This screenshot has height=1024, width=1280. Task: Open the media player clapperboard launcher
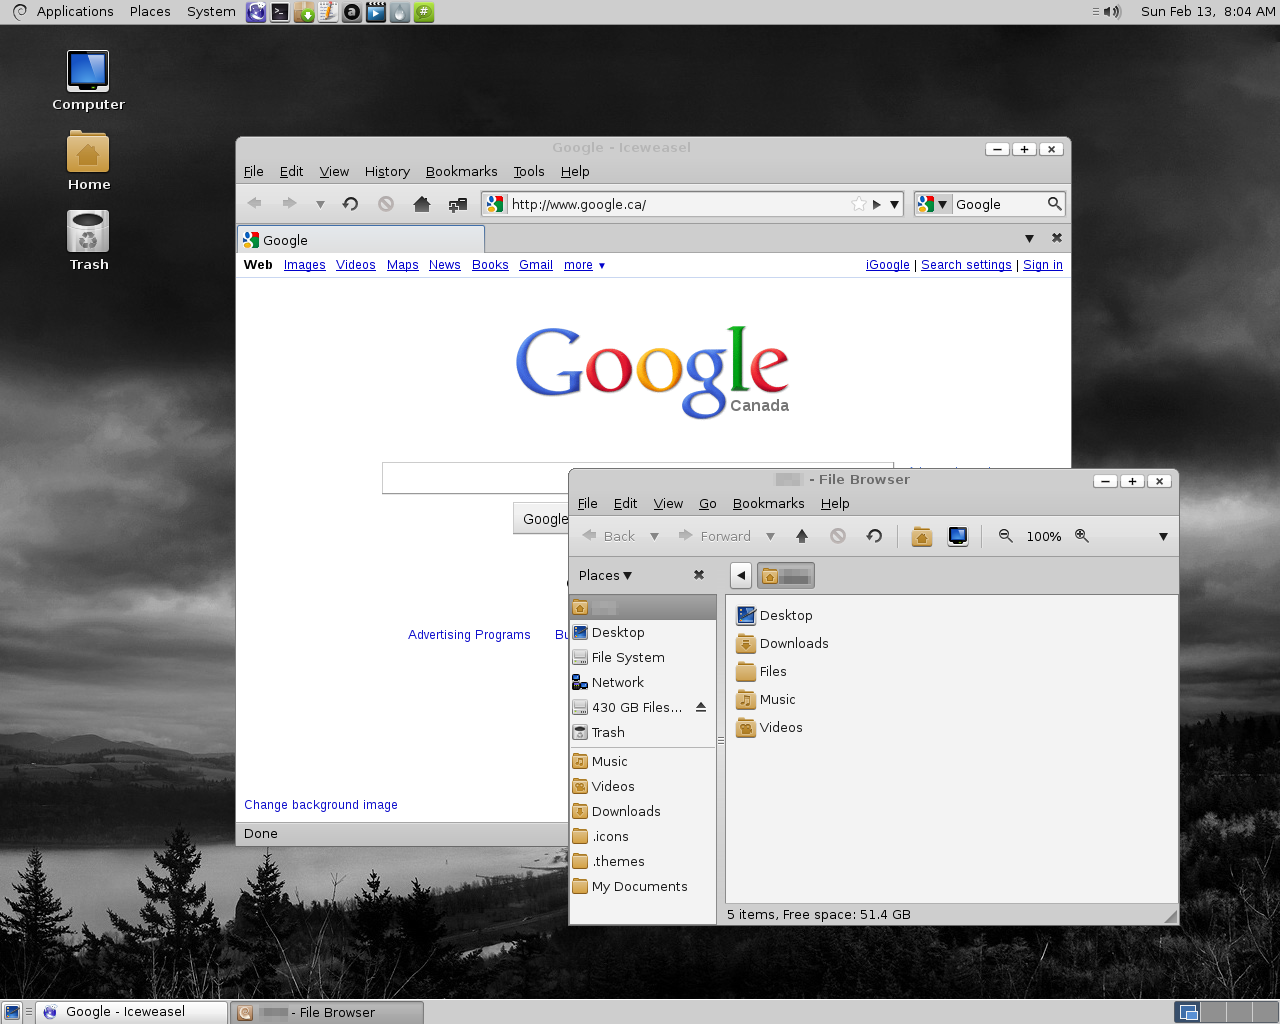coord(376,12)
